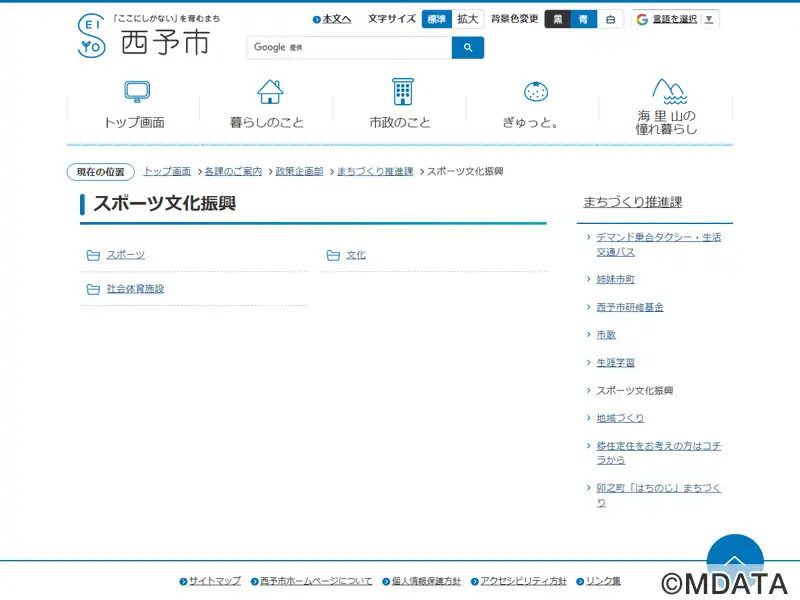Switch background color to 黒

(558, 19)
